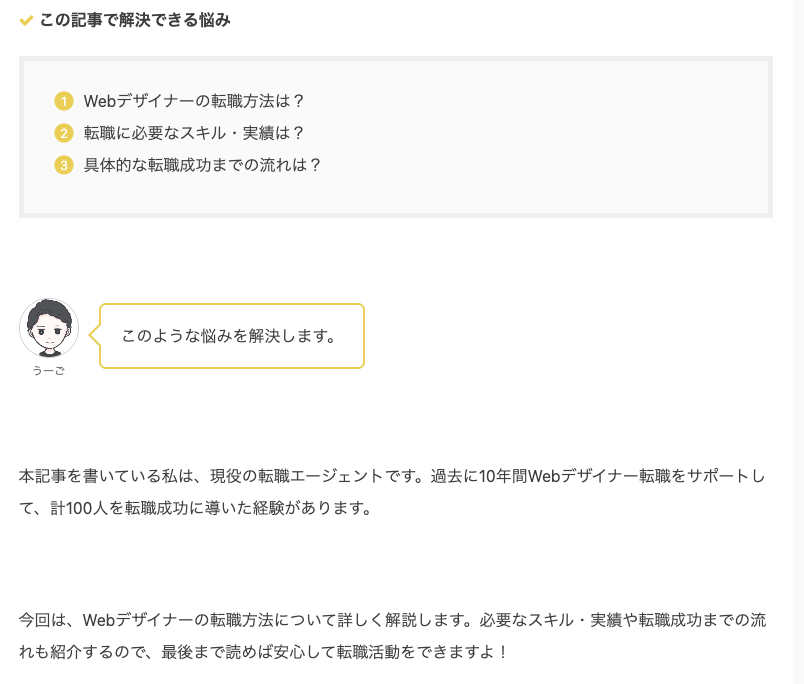
Task: Click the speech bubble pointer tail
Action: pos(95,336)
